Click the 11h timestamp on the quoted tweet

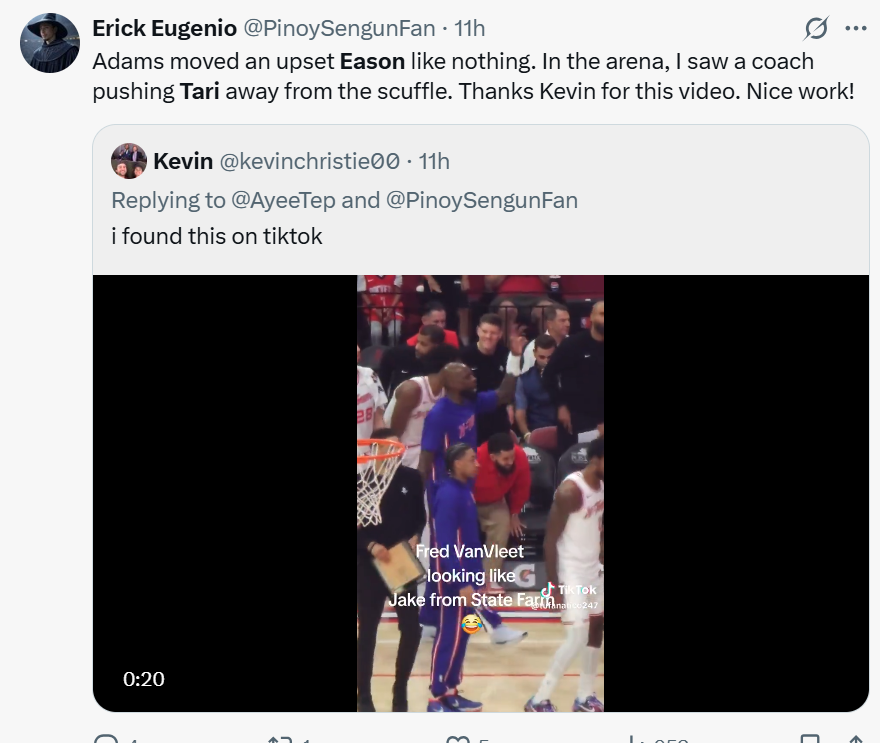point(434,161)
